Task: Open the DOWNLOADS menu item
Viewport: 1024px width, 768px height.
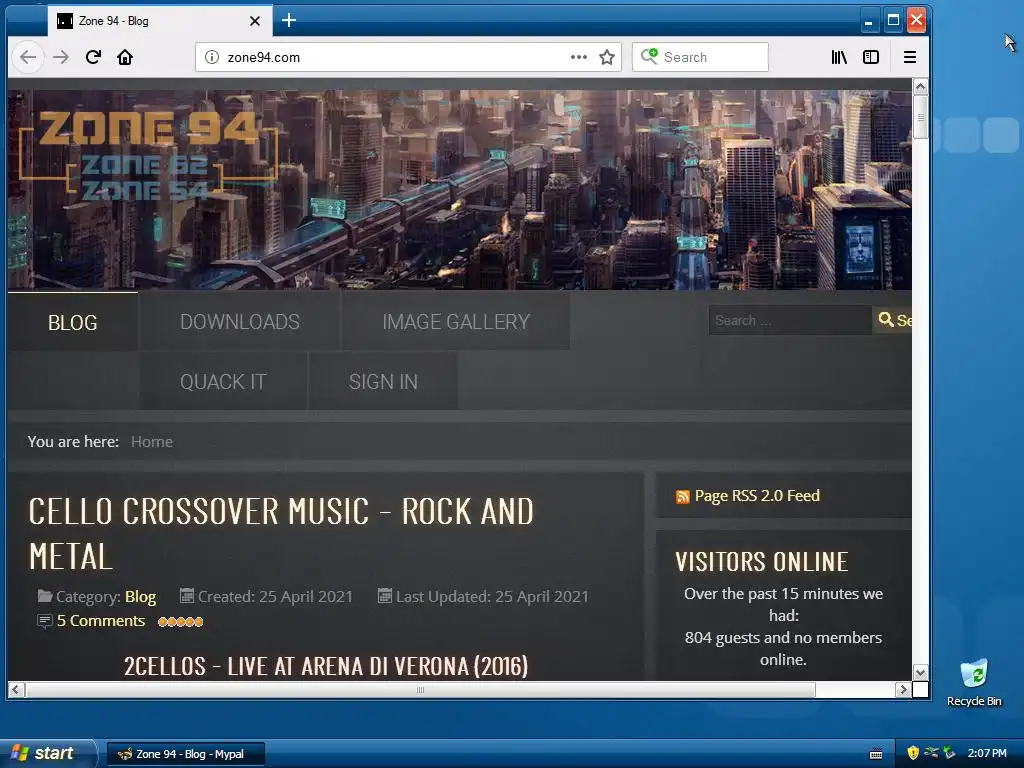Action: pyautogui.click(x=240, y=321)
